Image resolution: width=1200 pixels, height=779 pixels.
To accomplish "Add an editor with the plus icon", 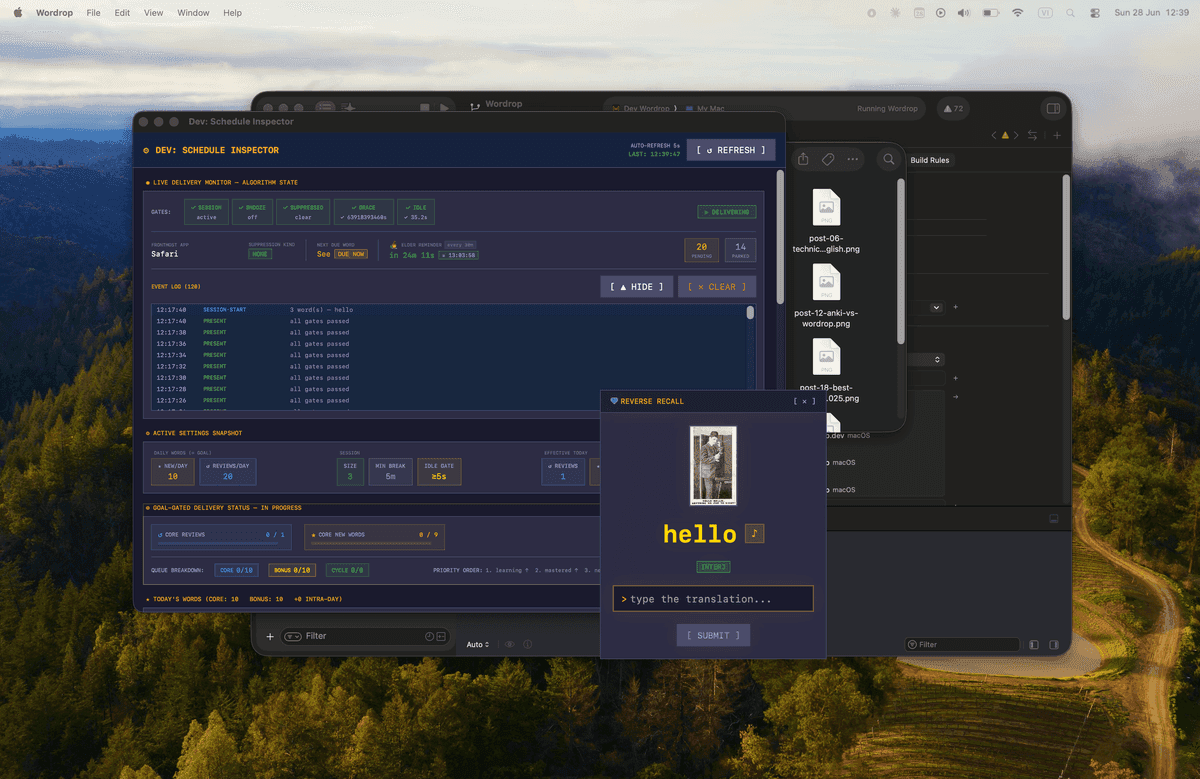I will [x=1057, y=135].
